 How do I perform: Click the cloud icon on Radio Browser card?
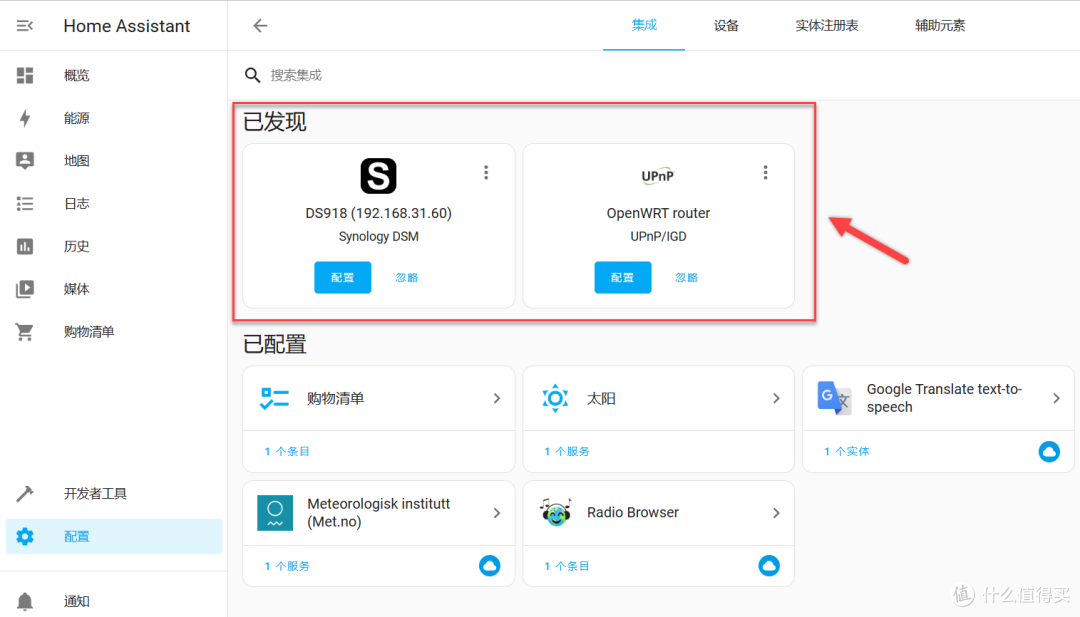769,566
